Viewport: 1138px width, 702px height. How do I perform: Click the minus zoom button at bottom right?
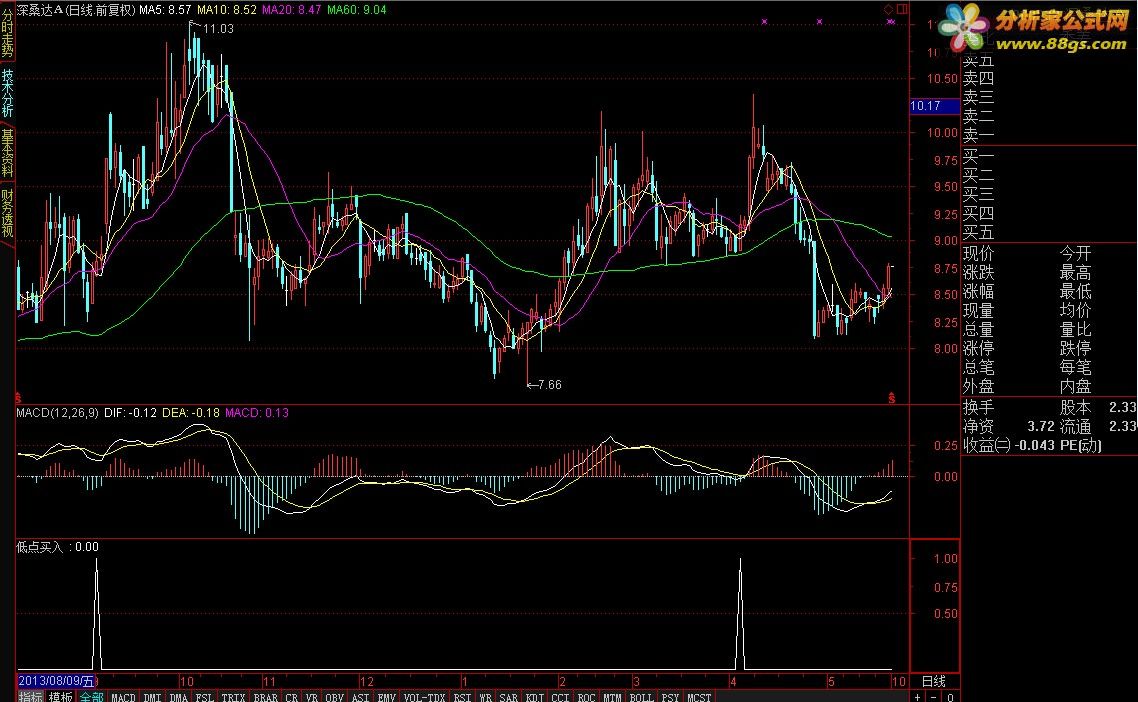tap(933, 697)
